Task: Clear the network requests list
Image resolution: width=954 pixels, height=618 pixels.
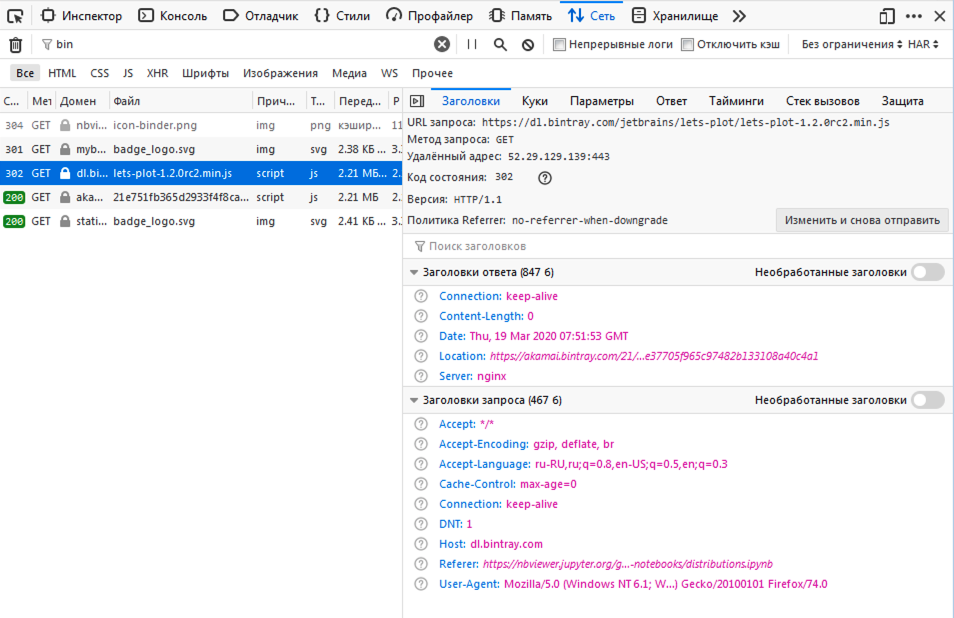Action: click(15, 44)
